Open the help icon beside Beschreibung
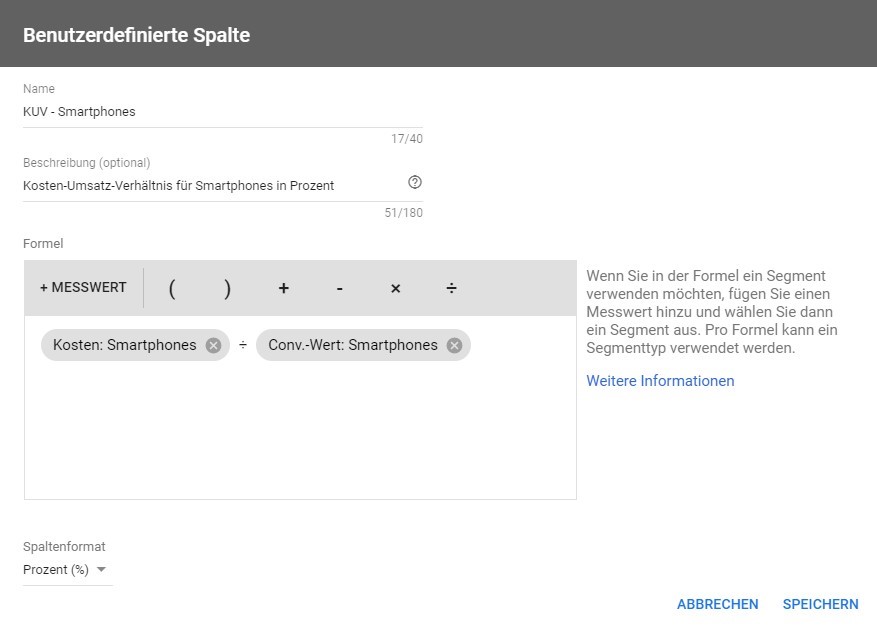The width and height of the screenshot is (877, 627). [414, 182]
